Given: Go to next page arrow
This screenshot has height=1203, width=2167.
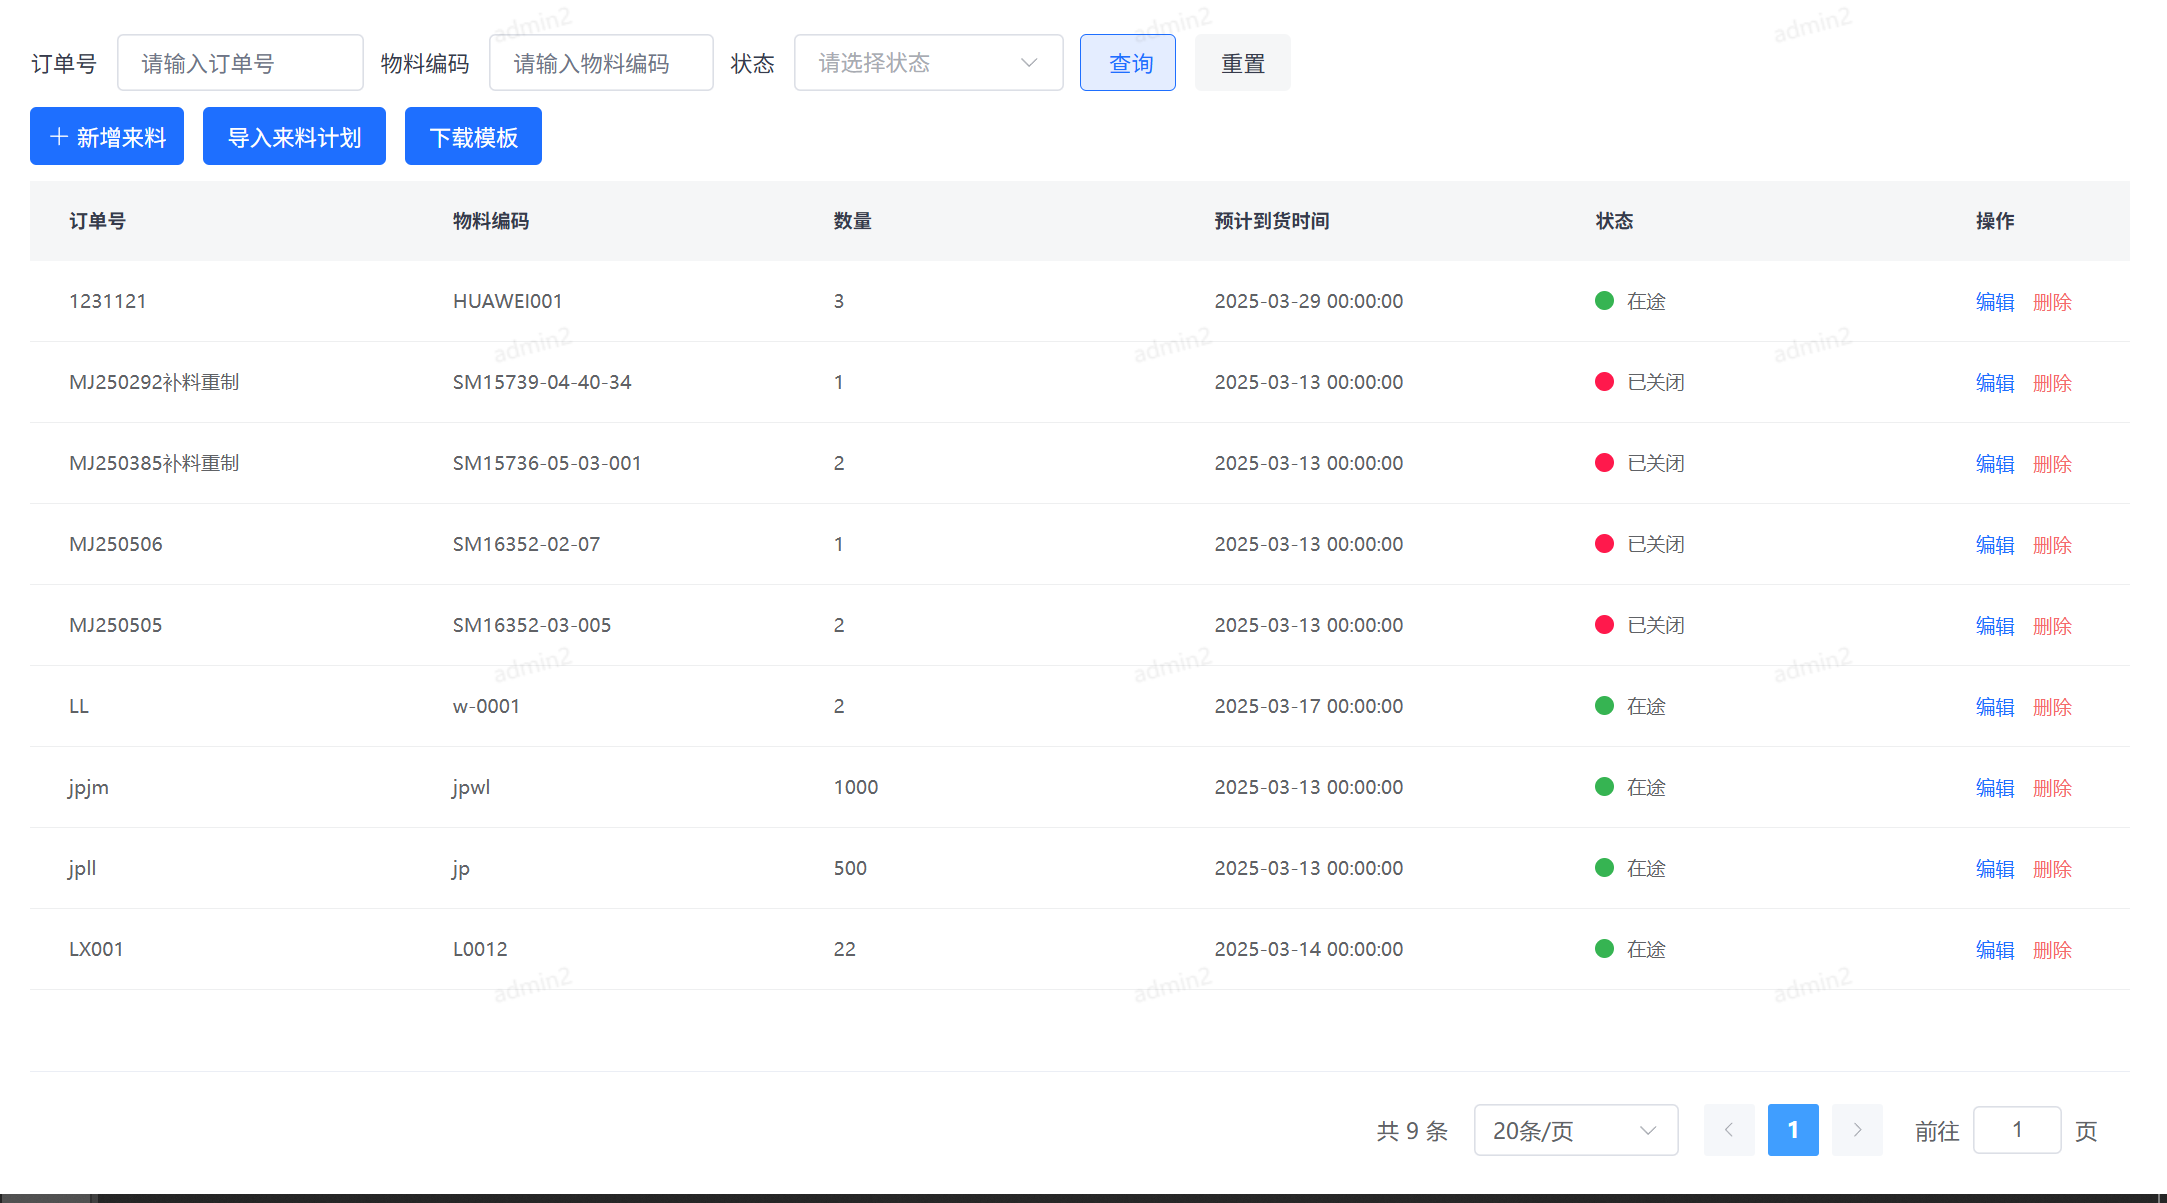Looking at the screenshot, I should pos(1857,1130).
